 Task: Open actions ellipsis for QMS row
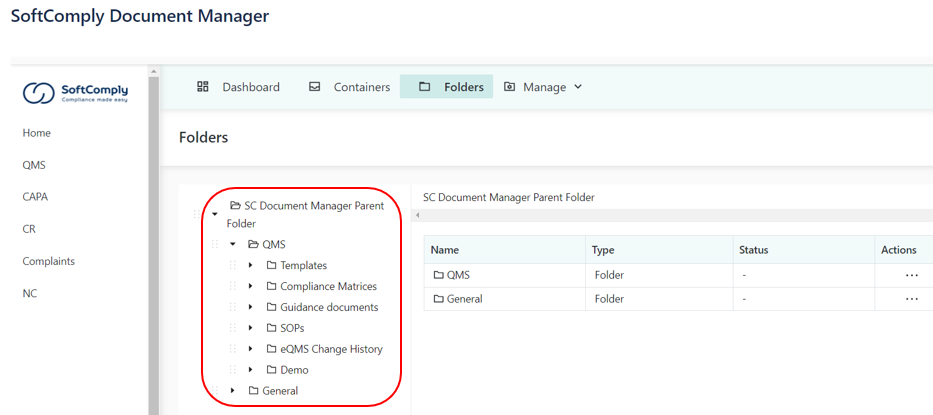(x=912, y=276)
